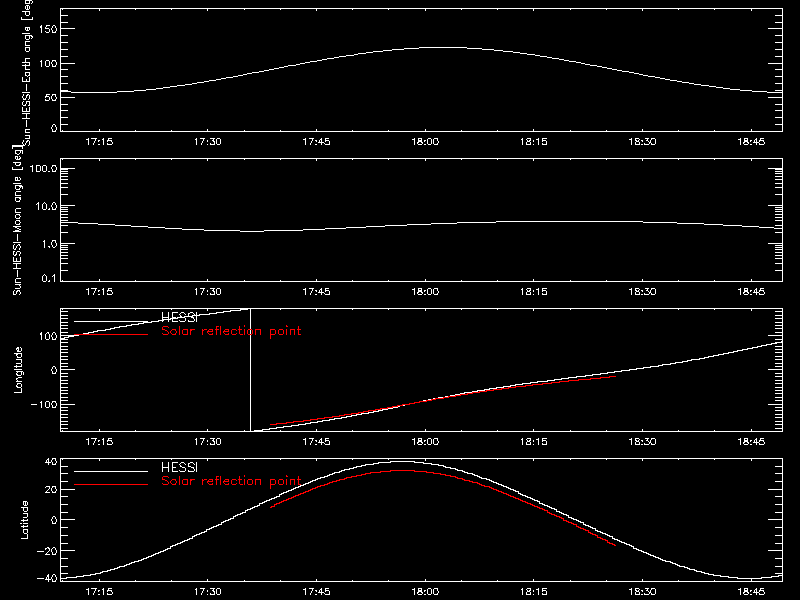
Task: Click the 100.0 value on Moon angle axis
Action: pos(43,168)
